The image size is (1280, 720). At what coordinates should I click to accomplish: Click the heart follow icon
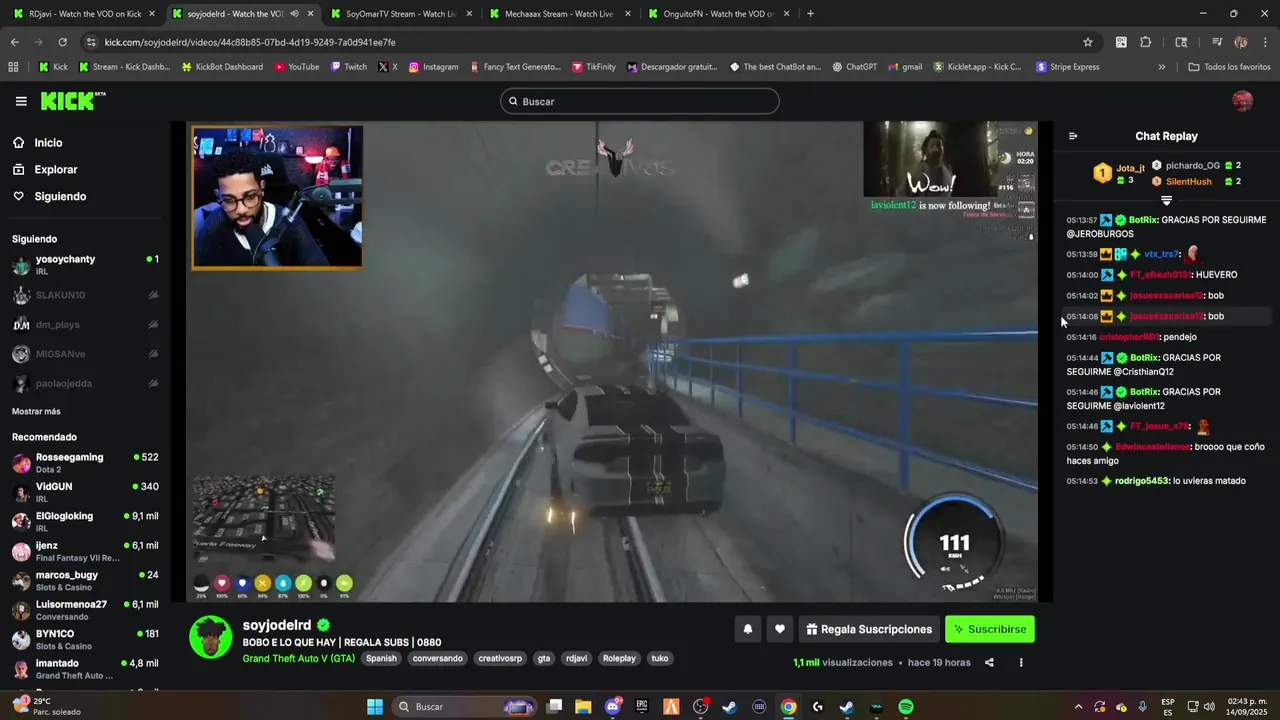pos(780,629)
